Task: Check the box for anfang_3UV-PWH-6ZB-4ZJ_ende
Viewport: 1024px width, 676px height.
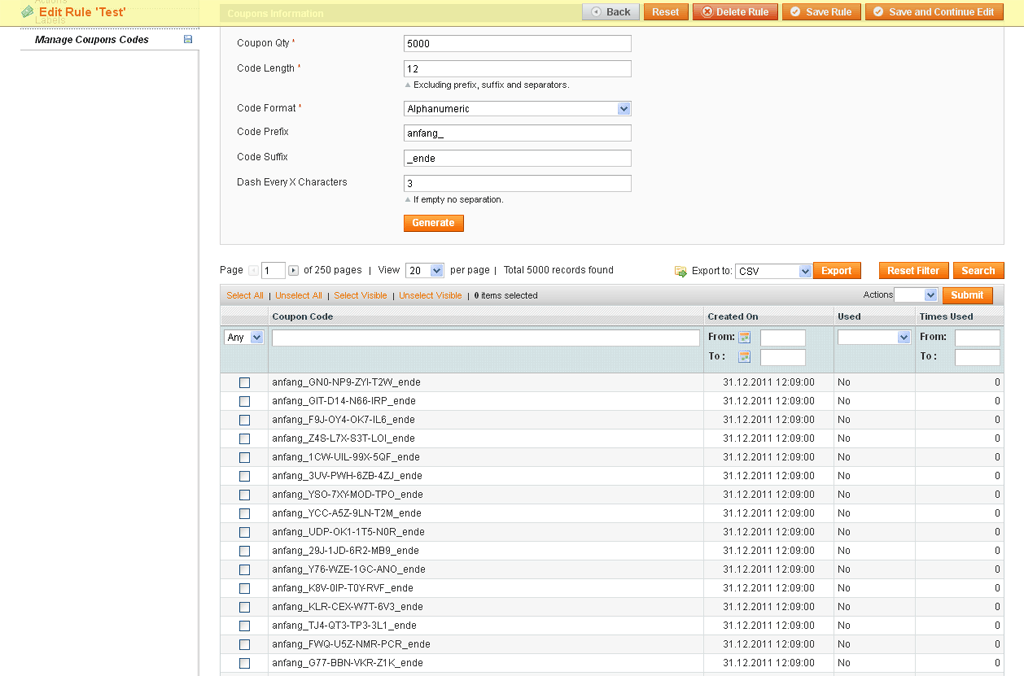Action: click(x=244, y=476)
